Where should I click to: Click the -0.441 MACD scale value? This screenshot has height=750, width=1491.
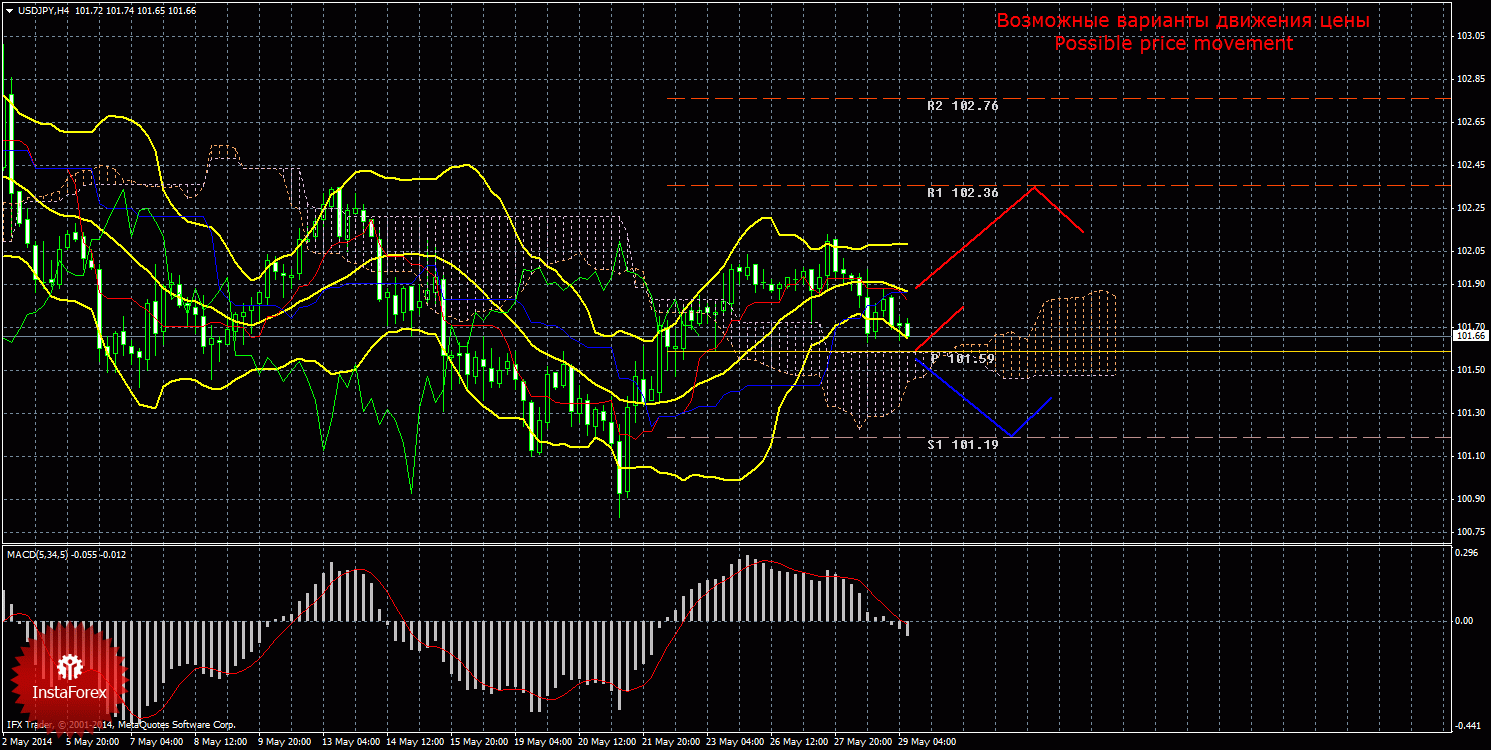tap(1468, 726)
